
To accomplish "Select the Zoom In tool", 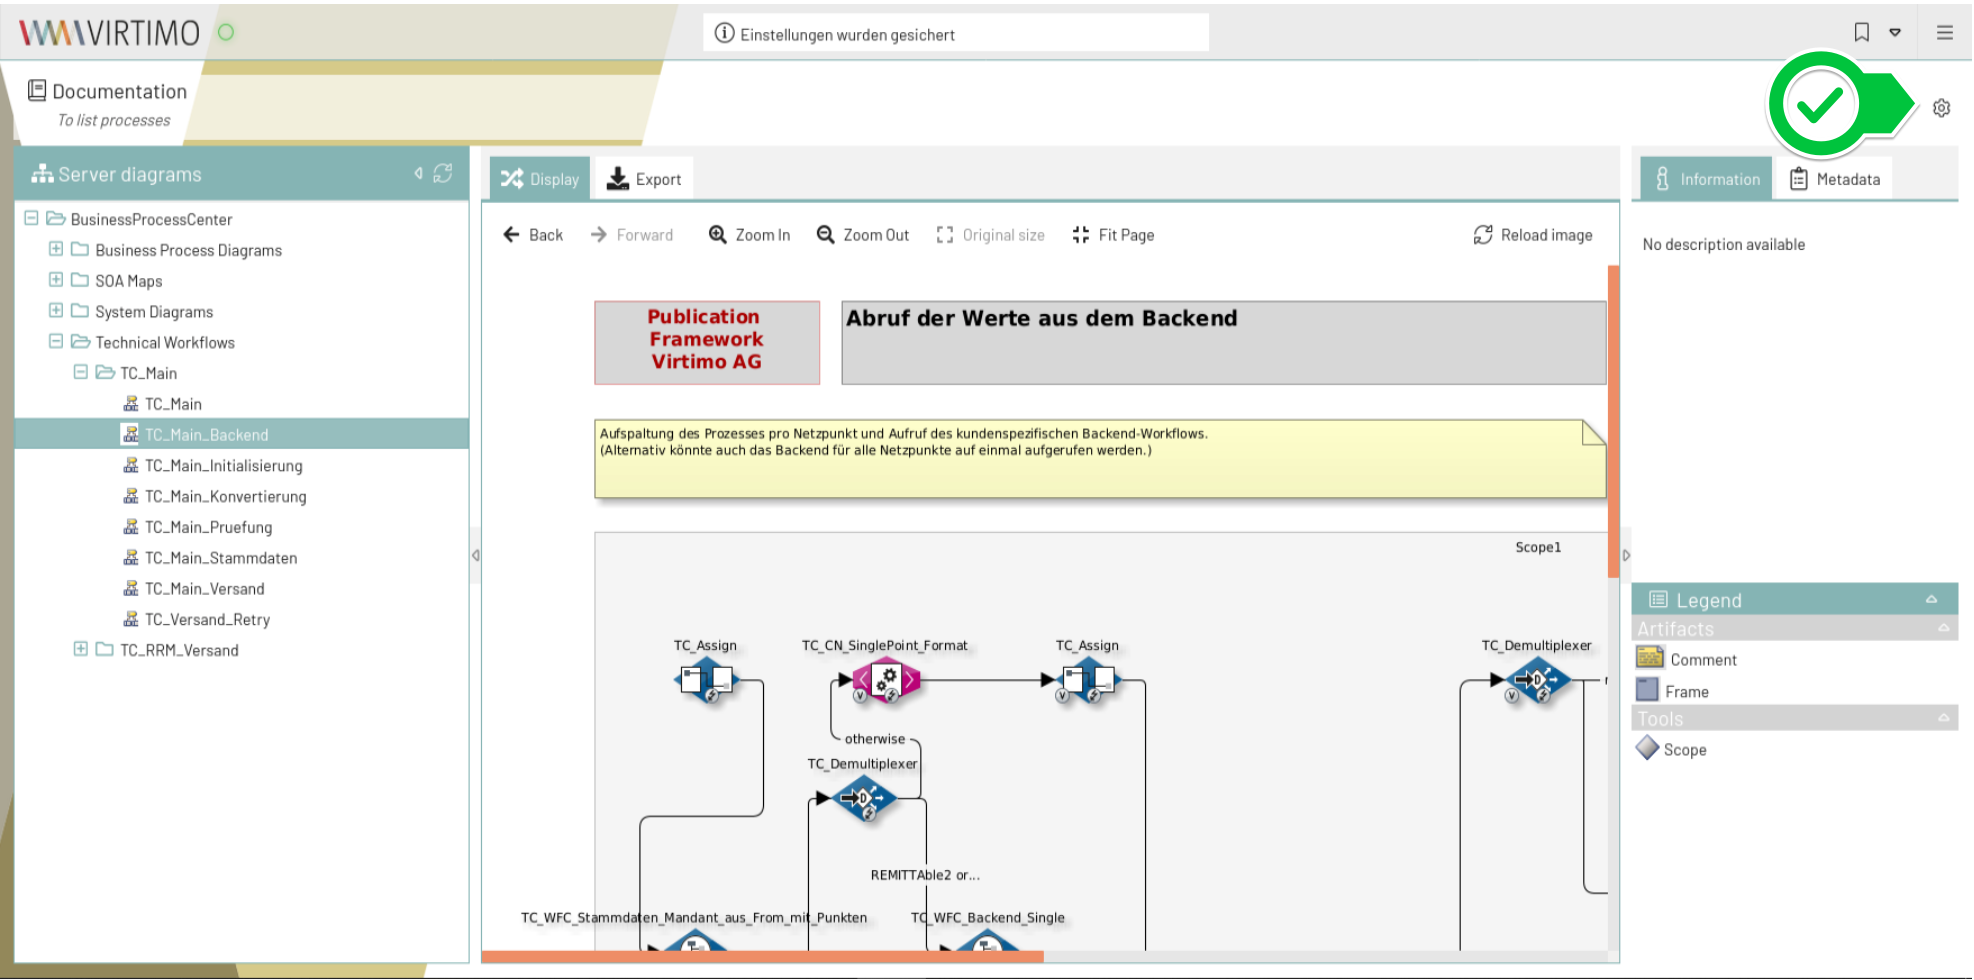I will 748,234.
